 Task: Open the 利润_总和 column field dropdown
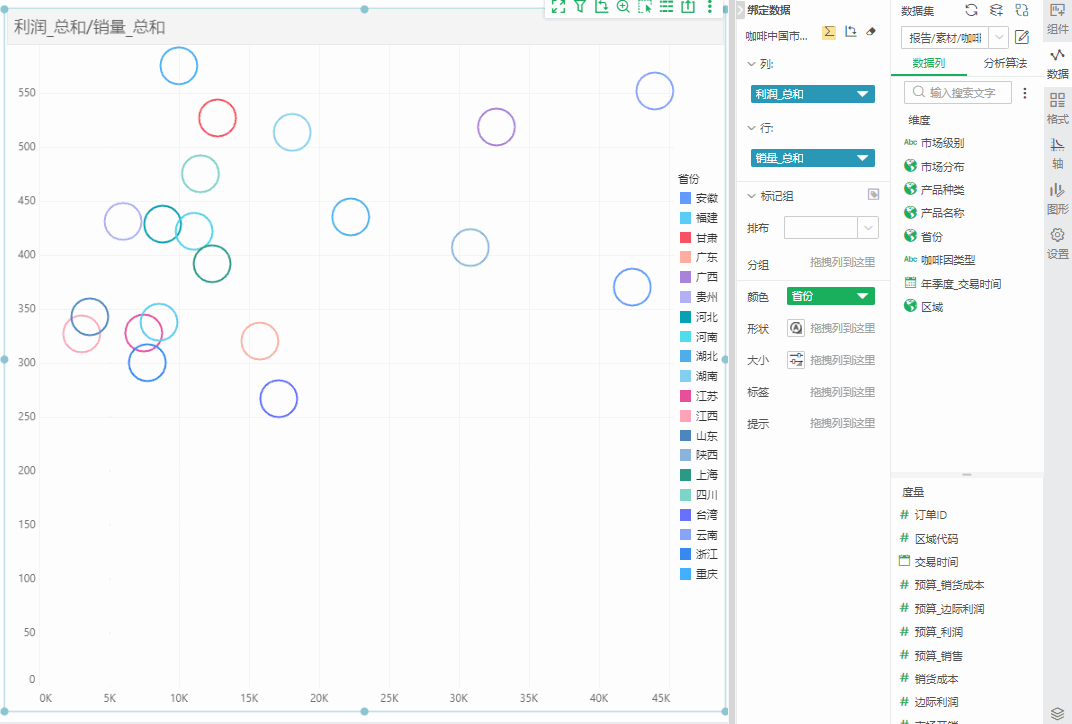pyautogui.click(x=863, y=95)
